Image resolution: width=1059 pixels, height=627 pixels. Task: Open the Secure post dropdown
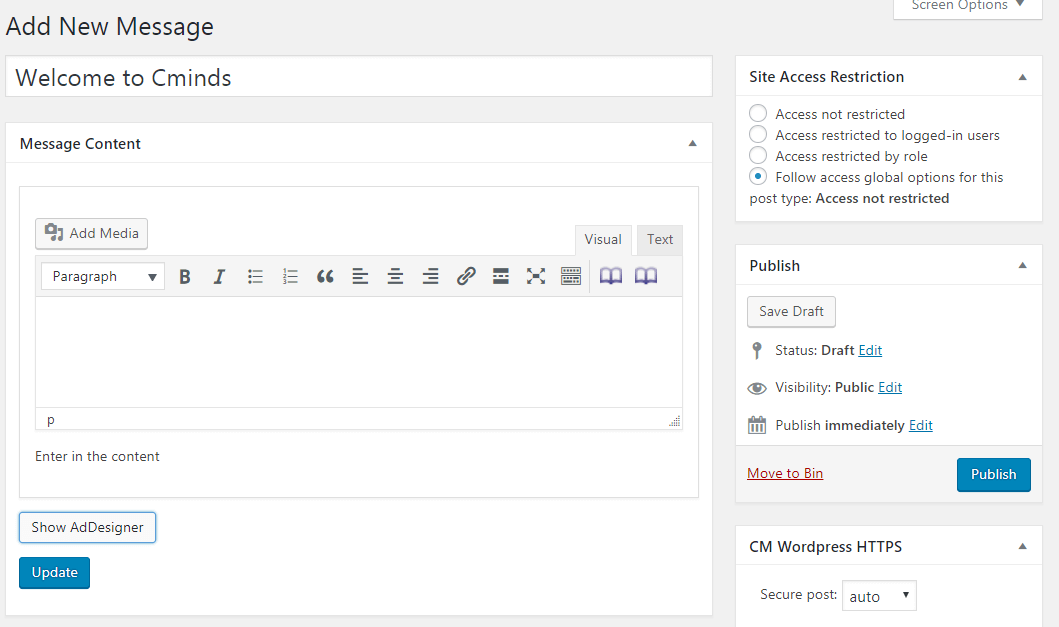(879, 596)
